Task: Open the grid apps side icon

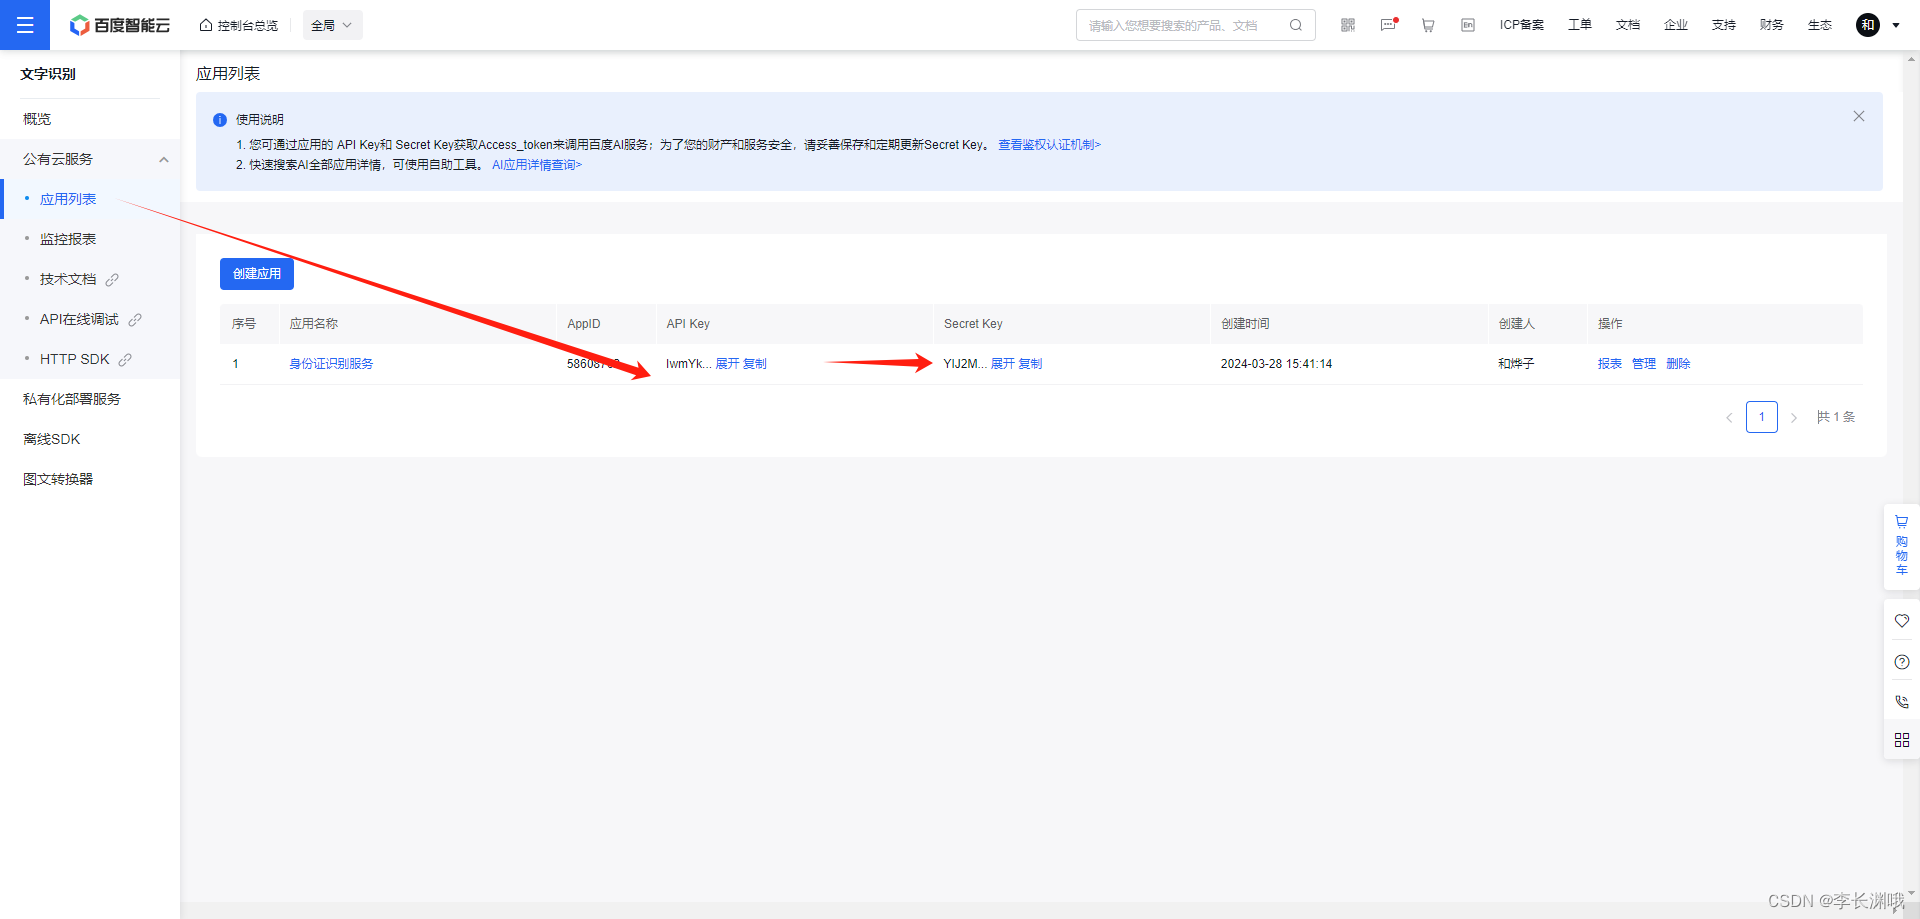Action: (x=1902, y=740)
